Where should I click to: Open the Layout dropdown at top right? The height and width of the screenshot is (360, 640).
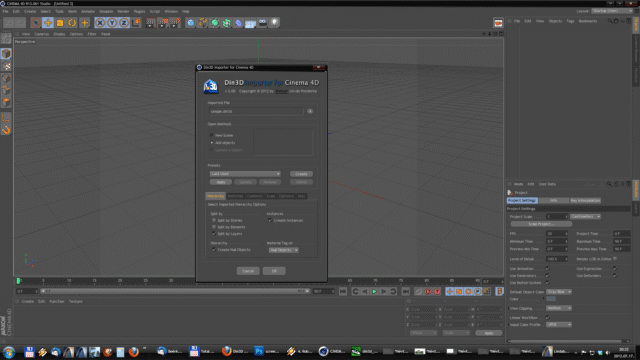point(611,11)
